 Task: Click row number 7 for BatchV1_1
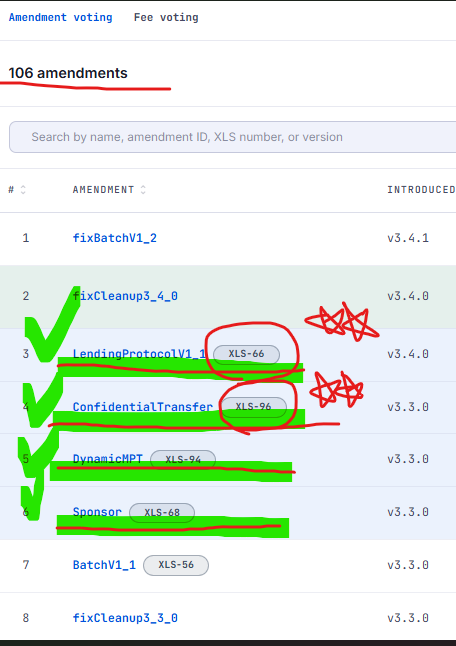[26, 564]
